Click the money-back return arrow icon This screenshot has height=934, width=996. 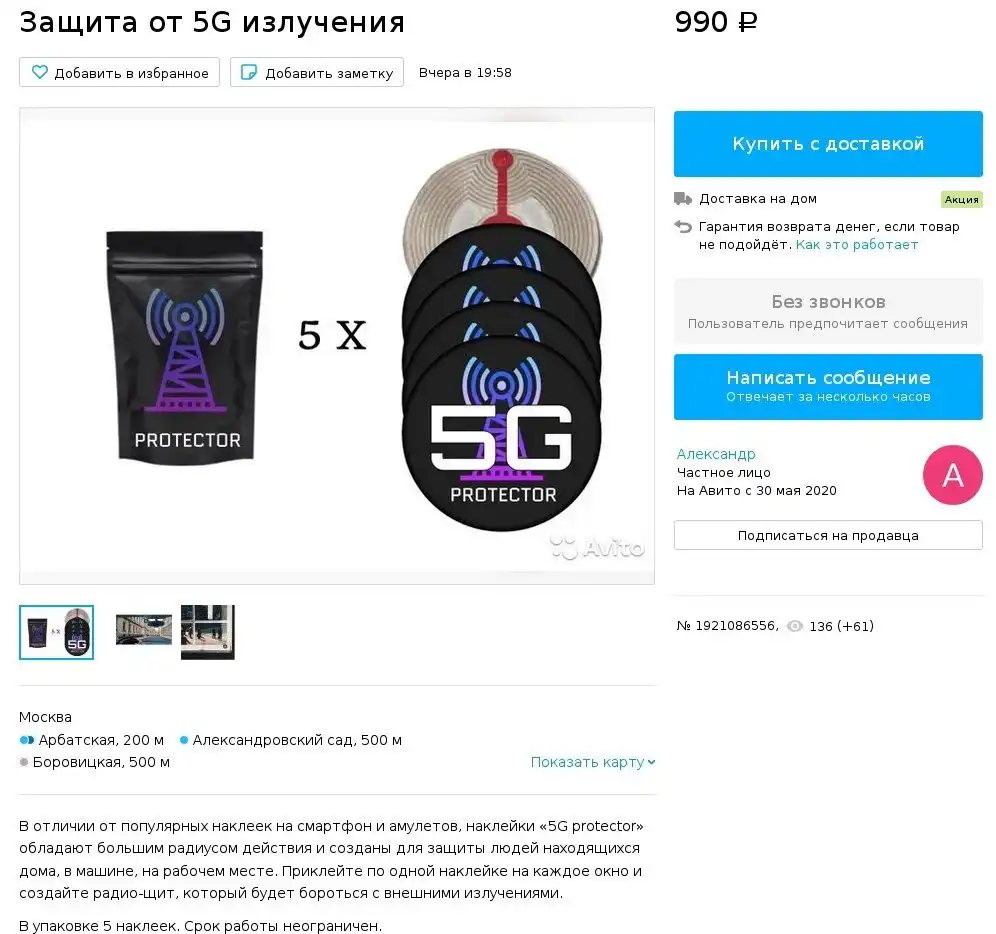[683, 227]
